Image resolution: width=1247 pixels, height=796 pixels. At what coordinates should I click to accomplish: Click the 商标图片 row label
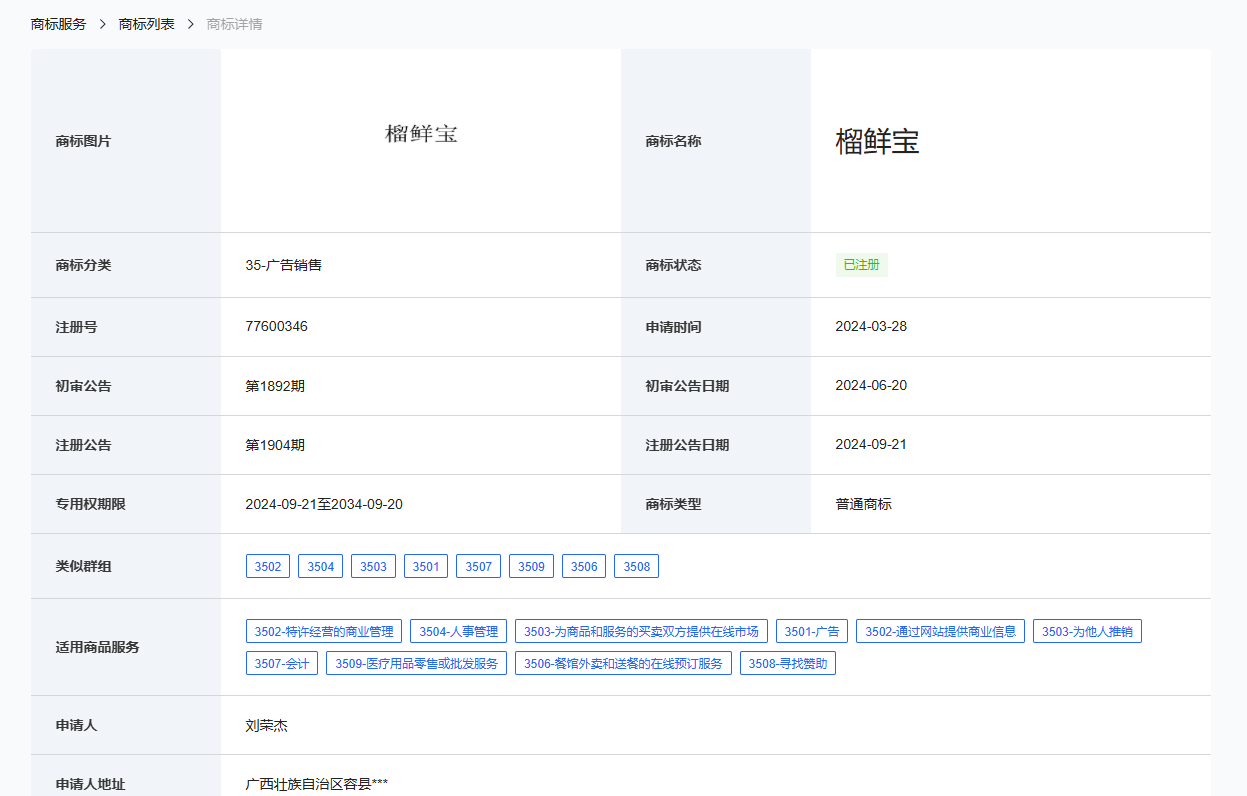coord(84,141)
